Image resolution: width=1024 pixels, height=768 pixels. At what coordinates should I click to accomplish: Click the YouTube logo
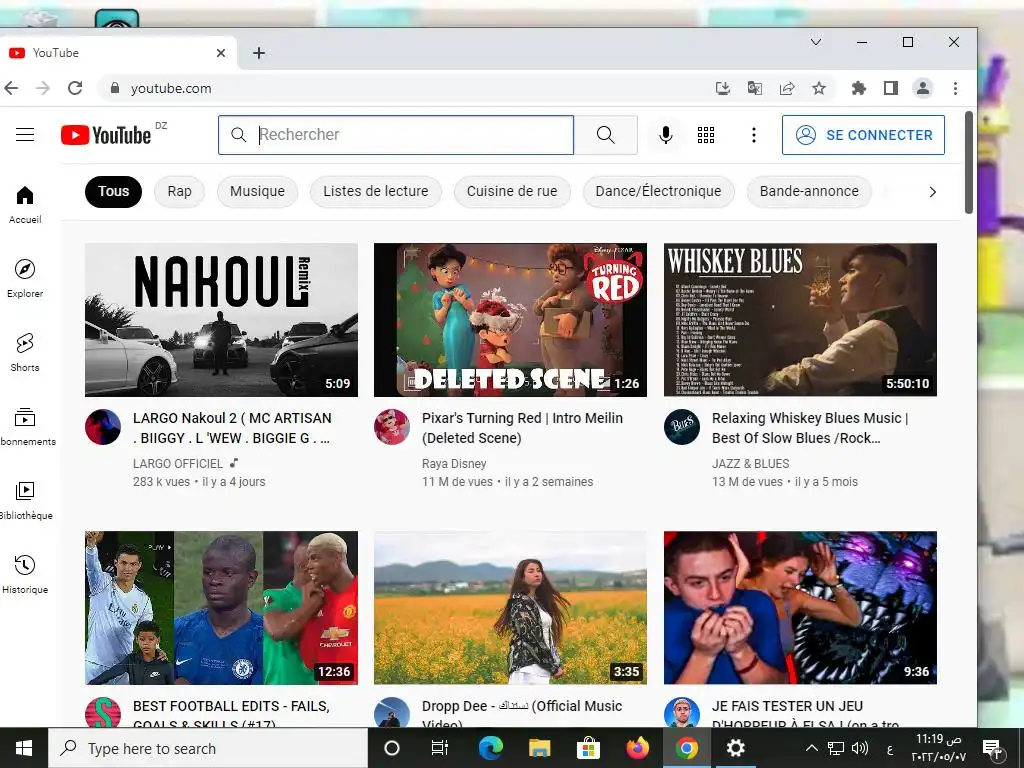(106, 135)
